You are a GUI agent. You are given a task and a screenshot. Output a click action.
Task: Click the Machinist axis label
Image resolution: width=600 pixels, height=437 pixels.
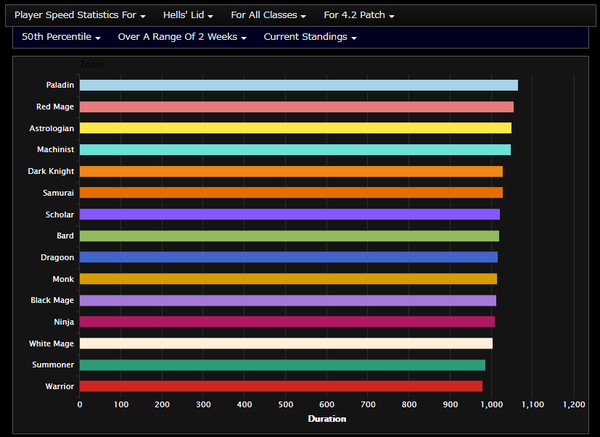click(x=55, y=150)
